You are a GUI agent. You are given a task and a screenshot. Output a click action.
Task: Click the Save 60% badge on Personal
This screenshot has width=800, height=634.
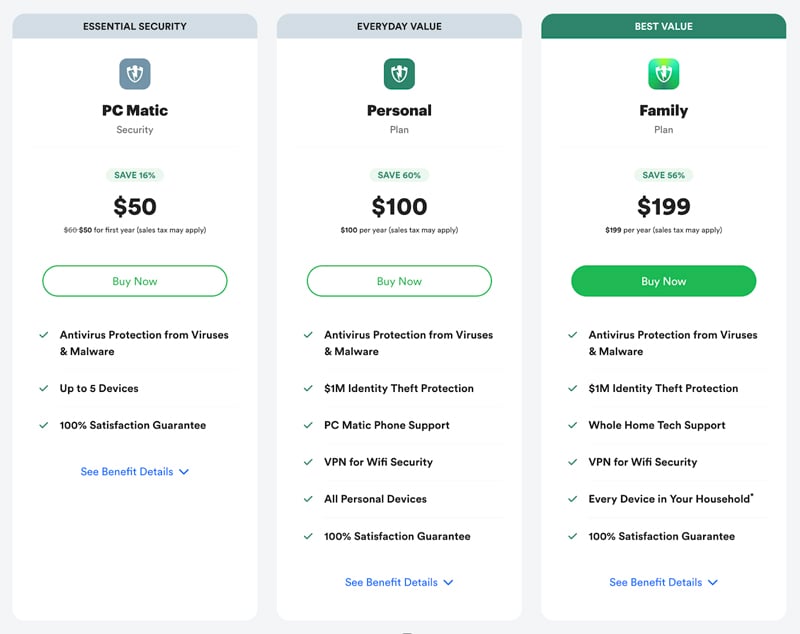399,175
